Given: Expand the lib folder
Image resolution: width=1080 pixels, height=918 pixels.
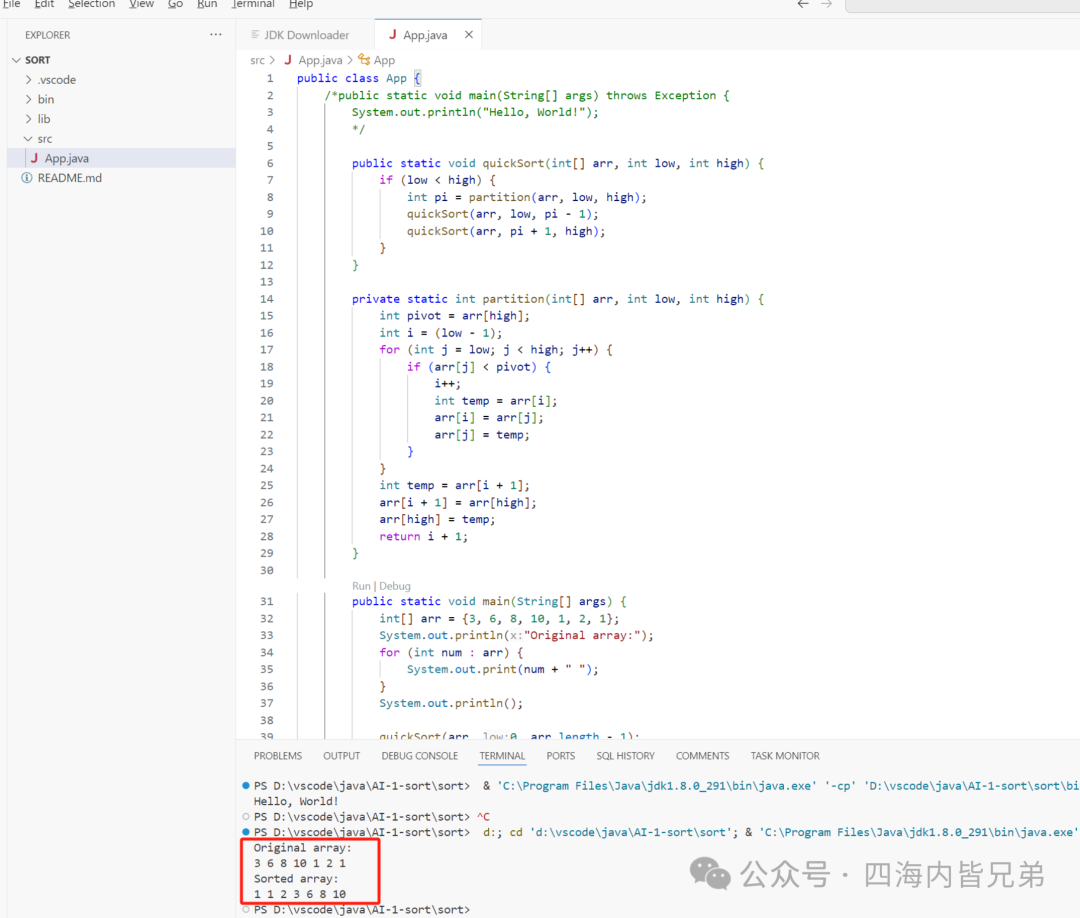Looking at the screenshot, I should [x=28, y=119].
